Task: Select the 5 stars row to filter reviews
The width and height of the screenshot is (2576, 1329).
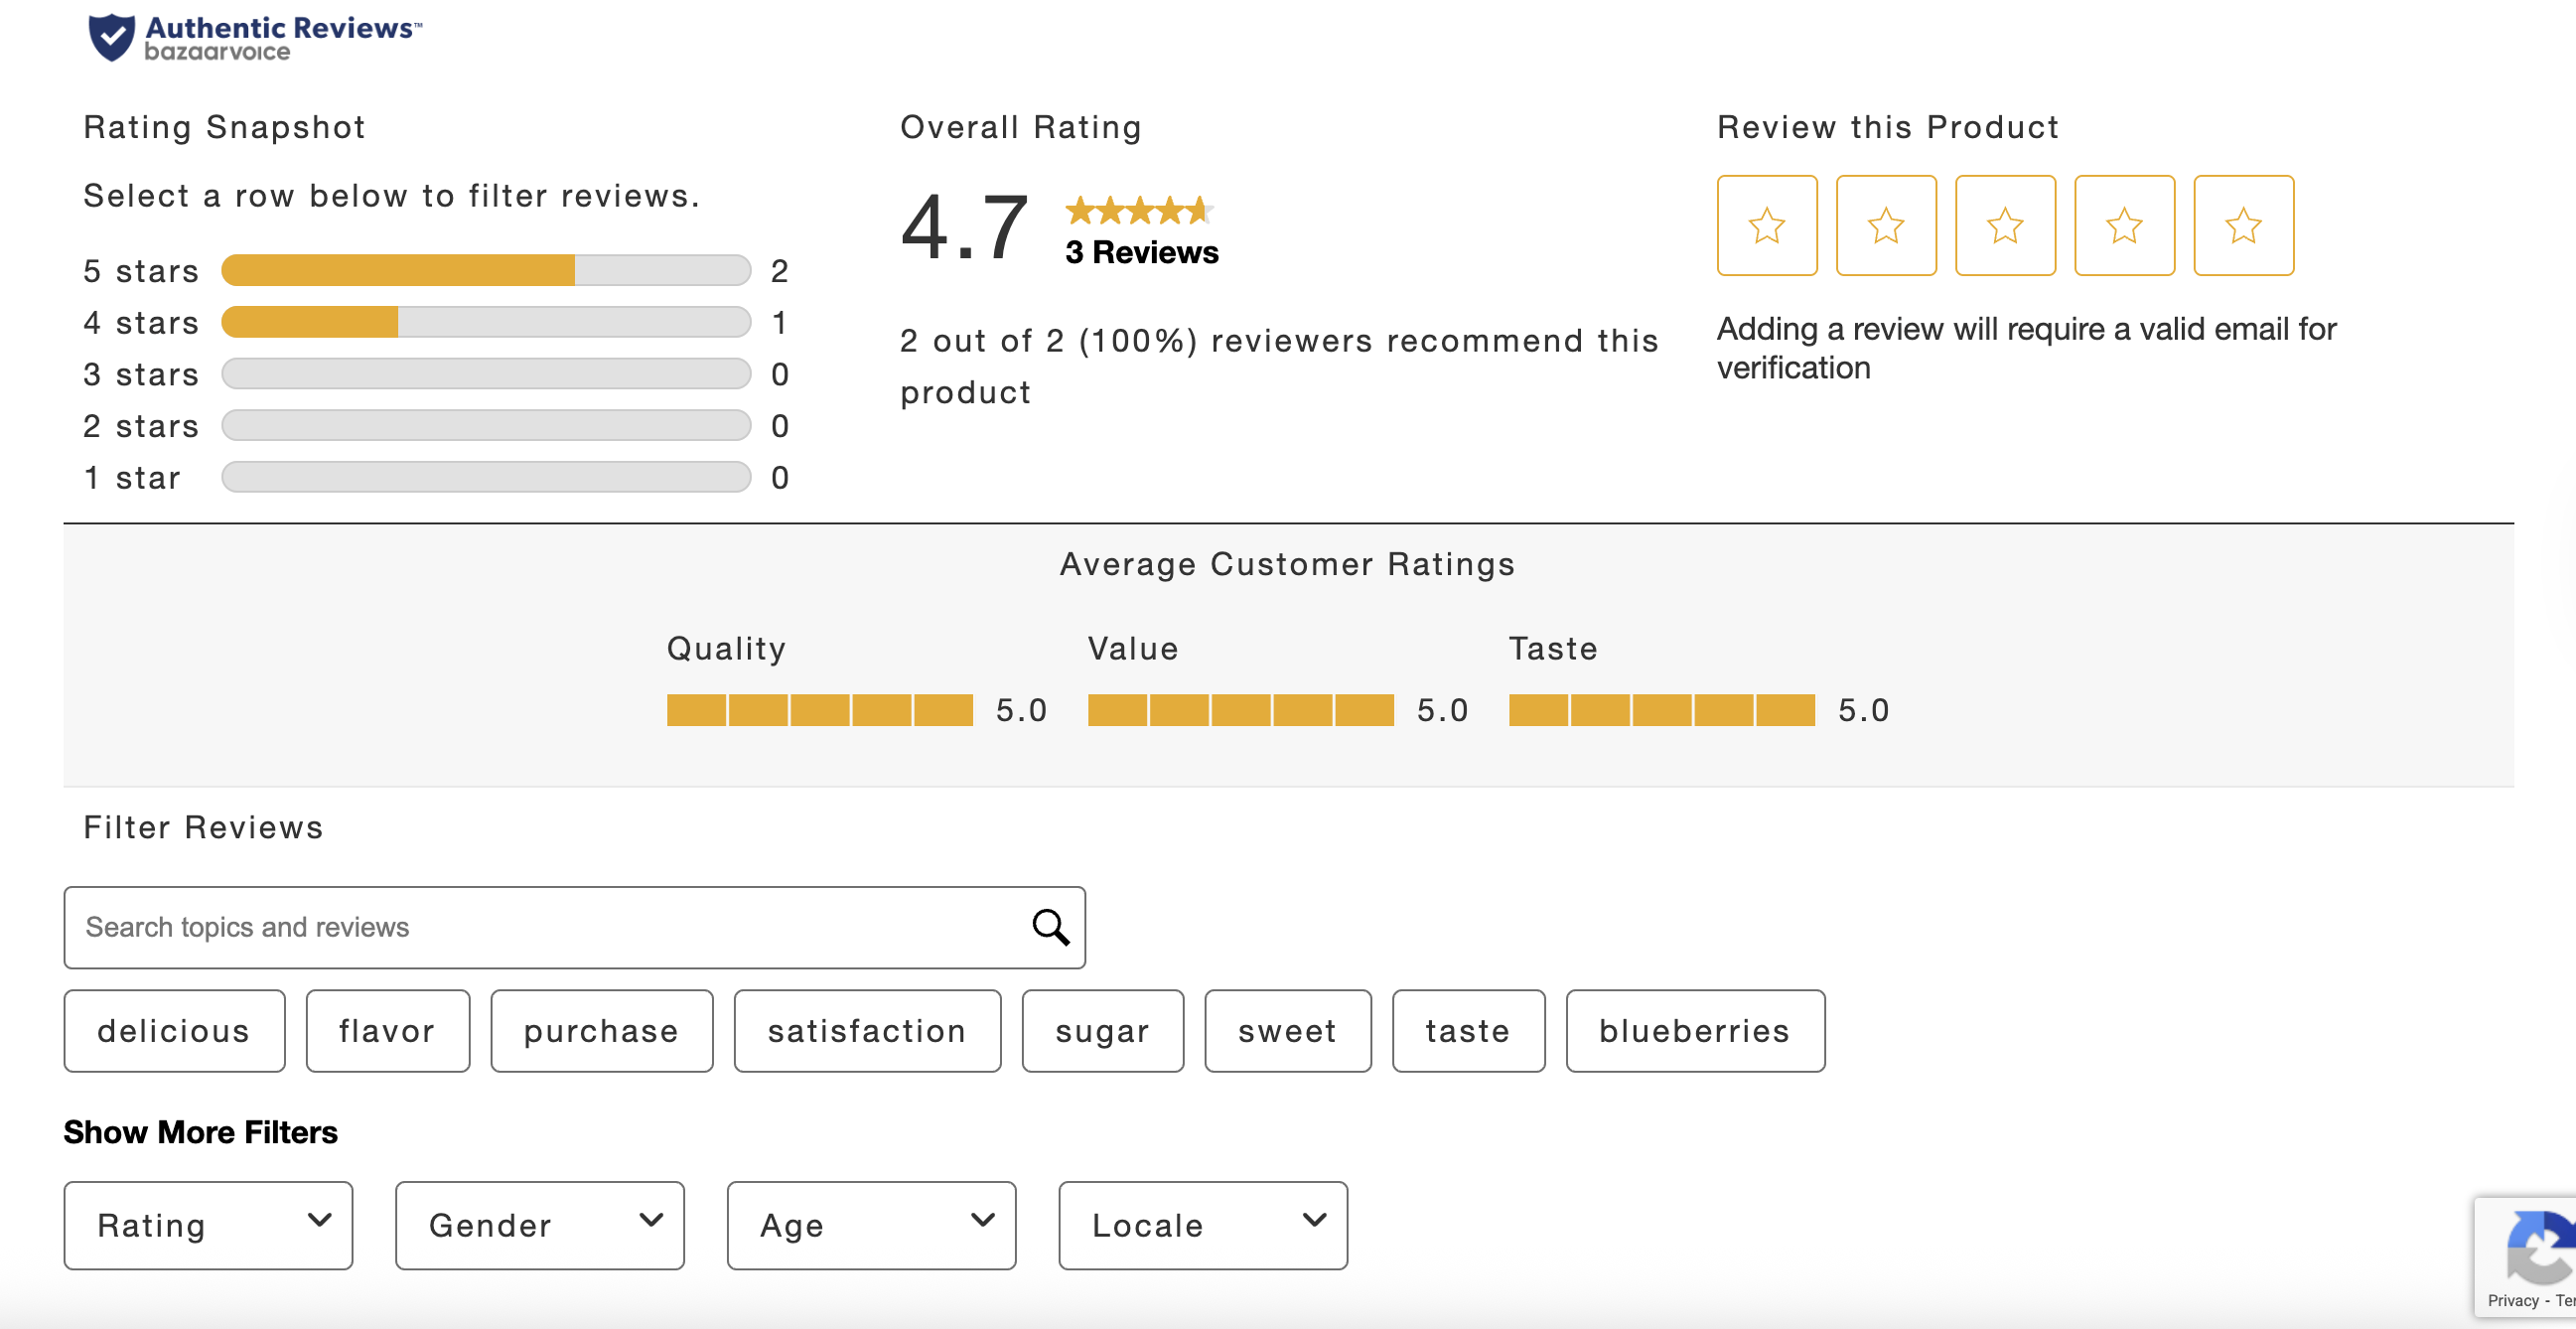Action: [x=430, y=270]
